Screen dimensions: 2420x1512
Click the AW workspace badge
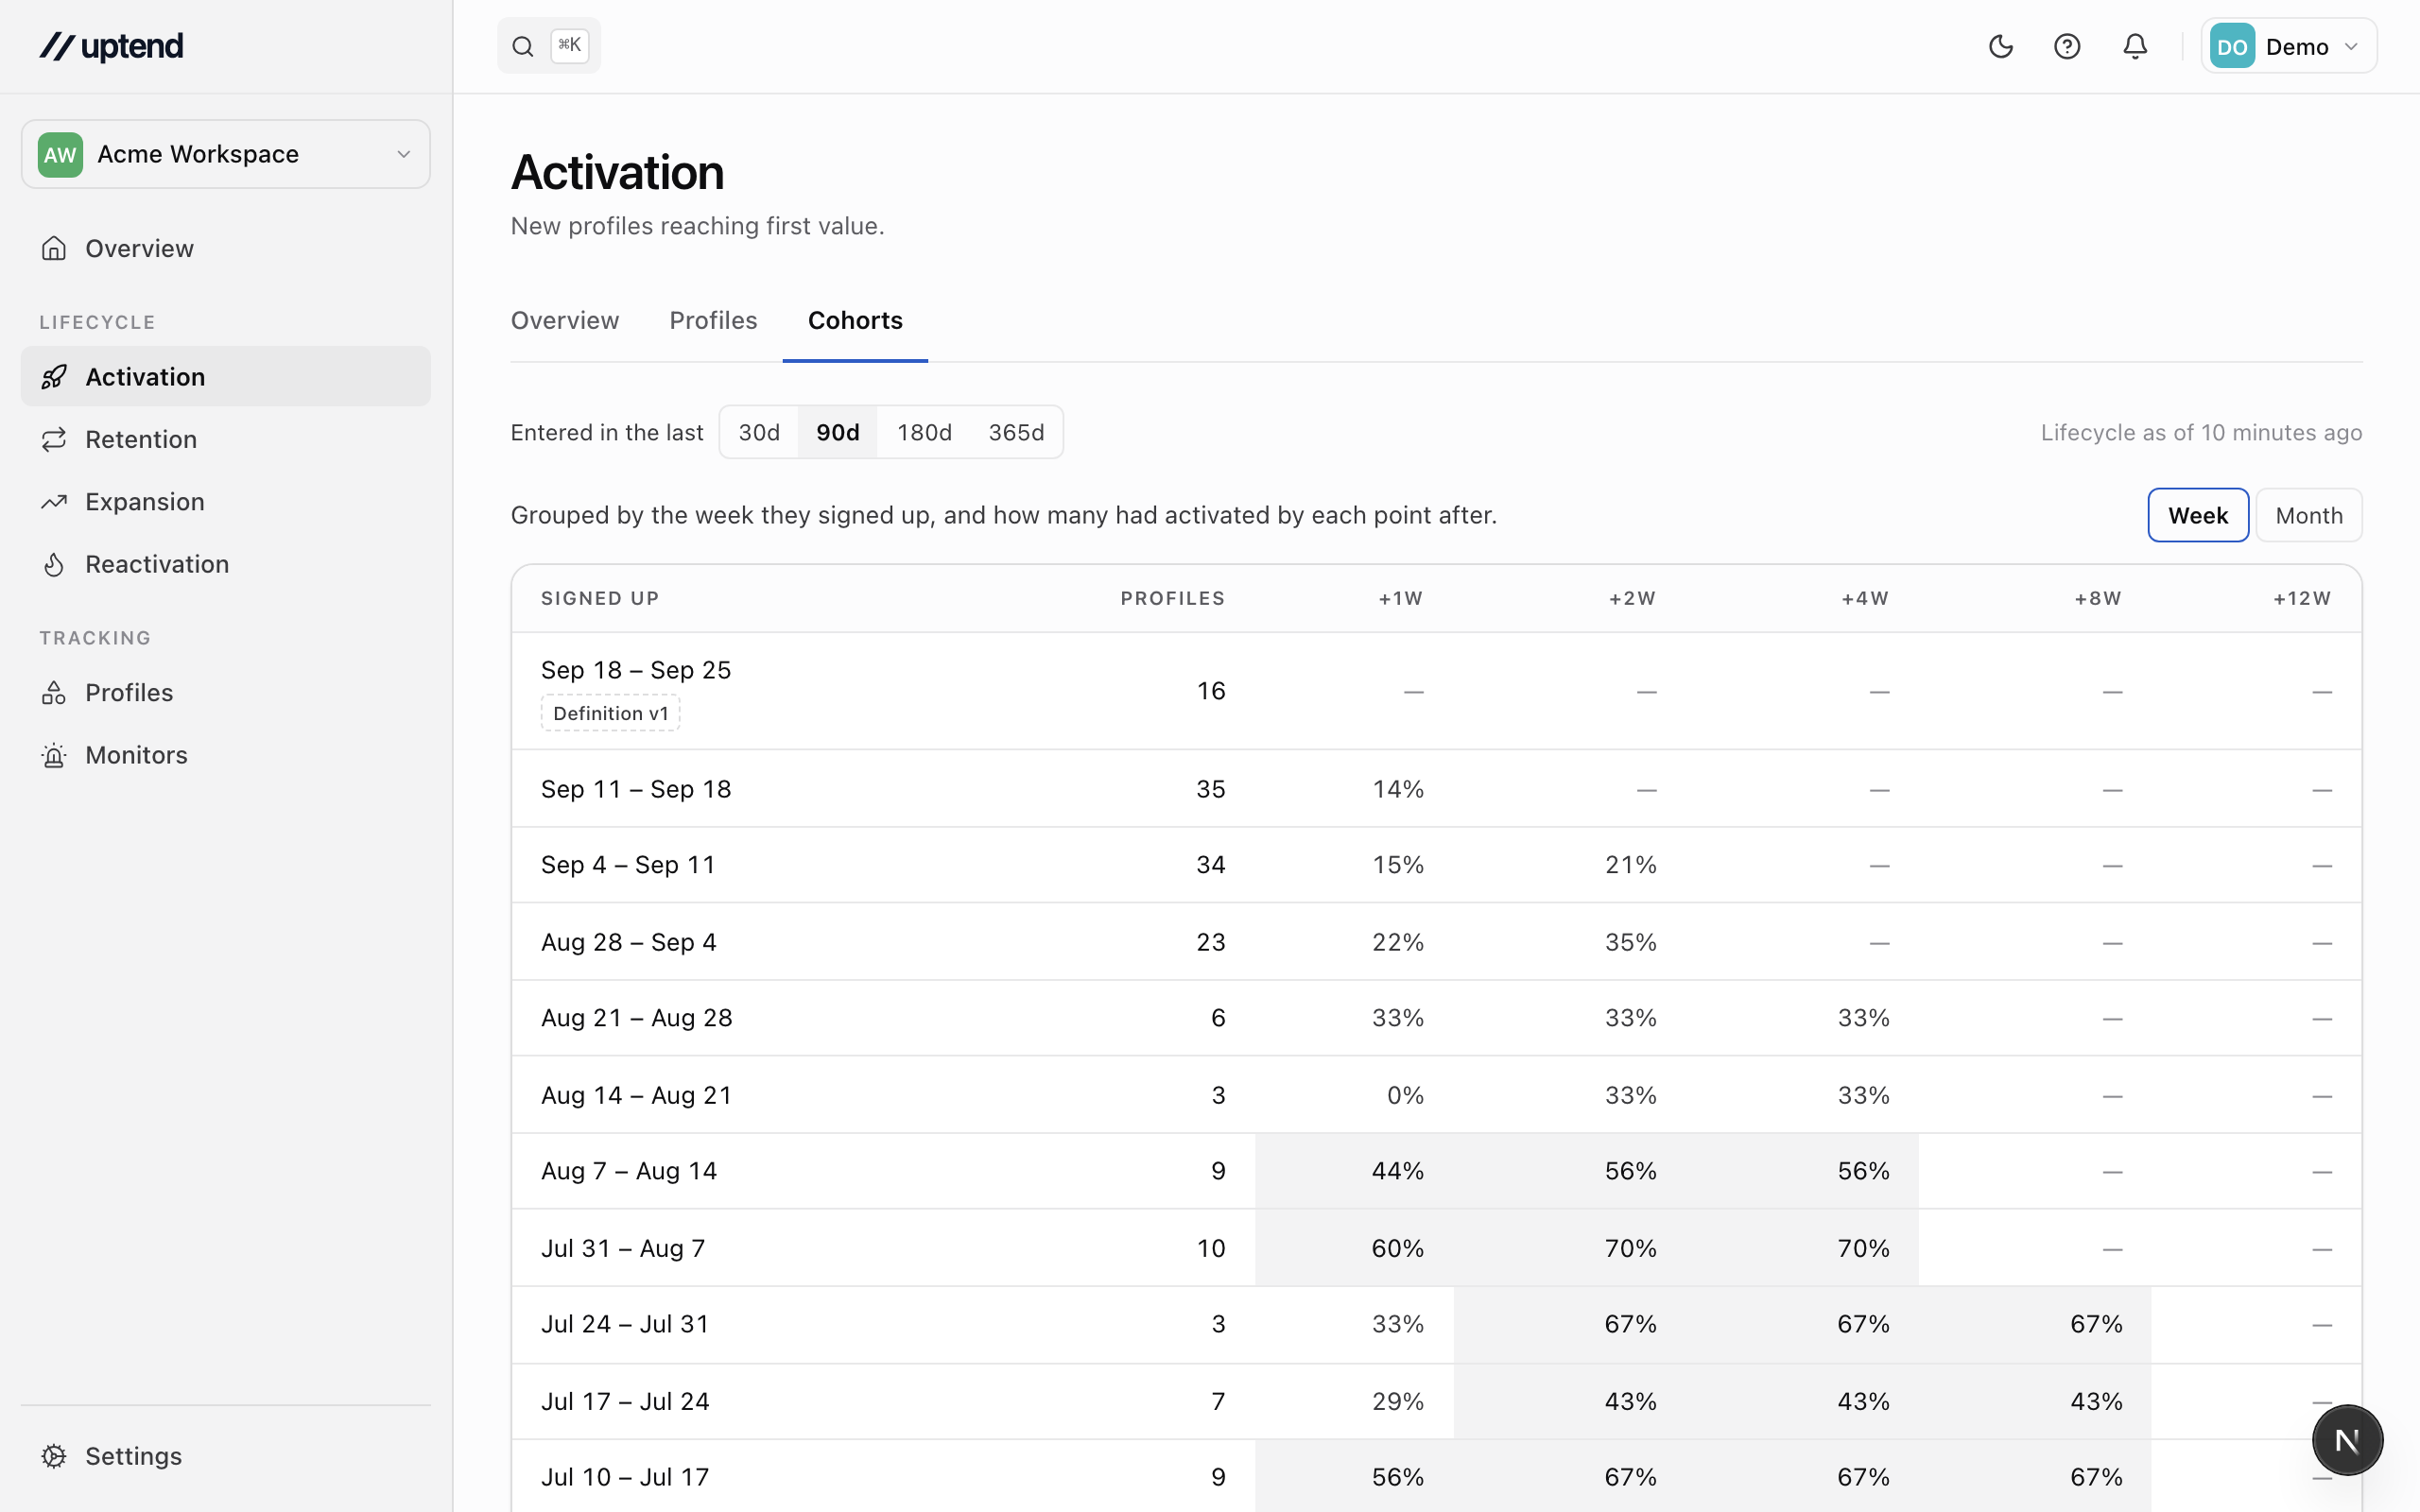coord(60,154)
